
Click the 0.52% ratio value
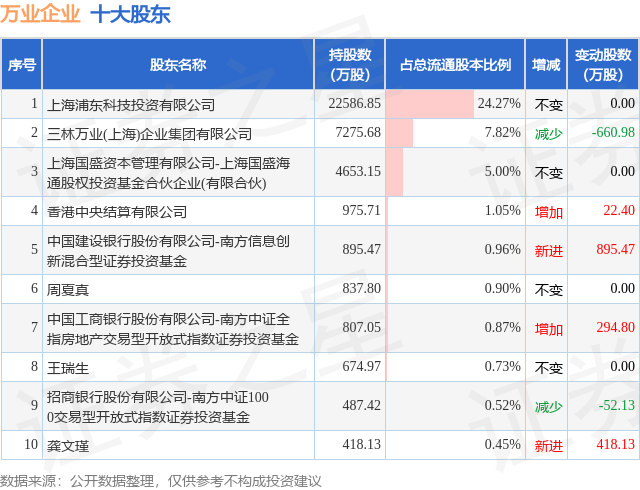point(502,405)
